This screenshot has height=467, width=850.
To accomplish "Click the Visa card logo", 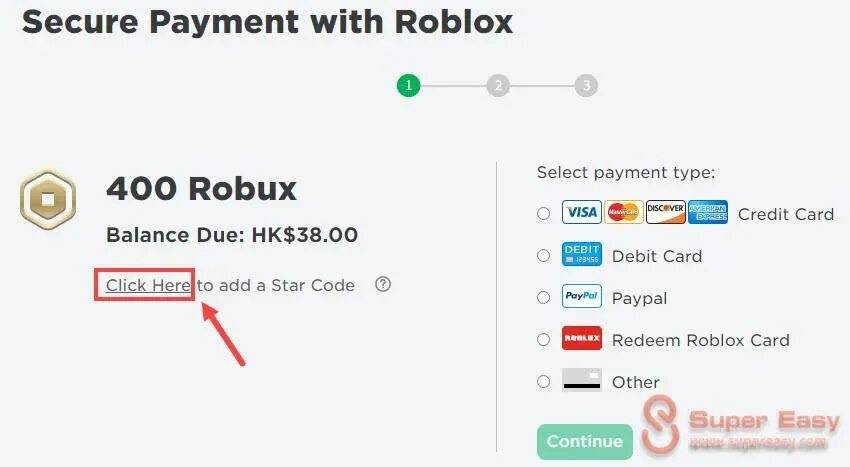I will [582, 212].
